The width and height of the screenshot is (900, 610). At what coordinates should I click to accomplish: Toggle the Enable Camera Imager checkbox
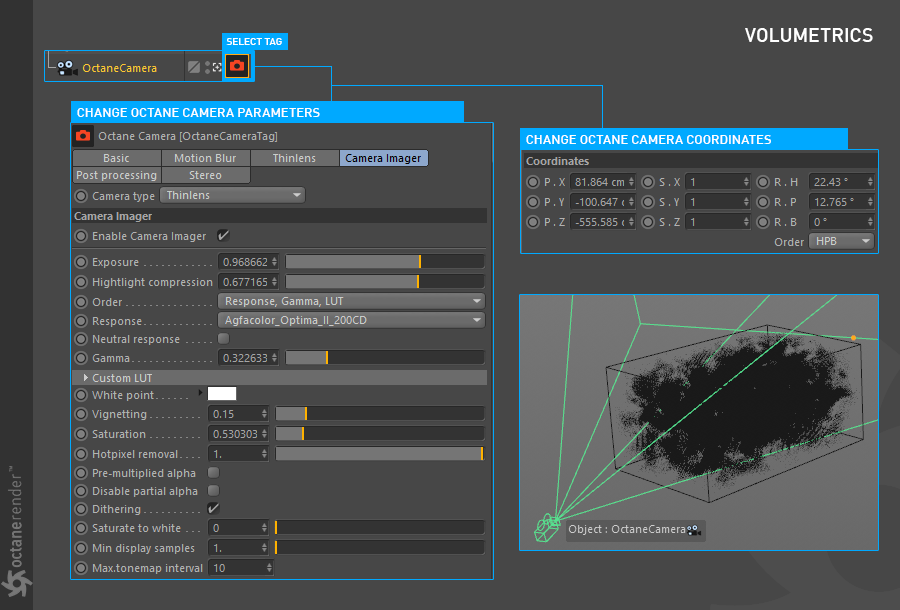click(x=223, y=235)
